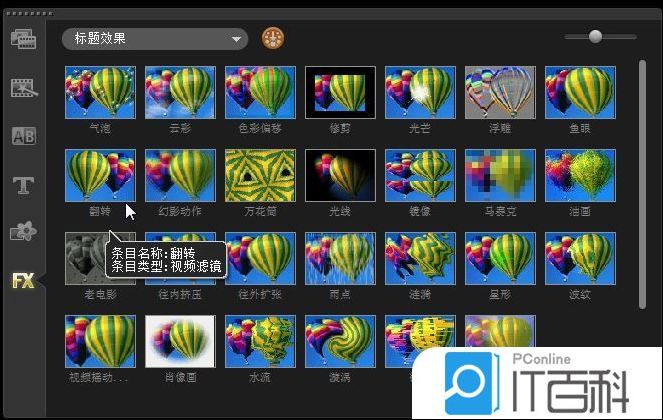The width and height of the screenshot is (663, 420).
Task: Select the 万花筒 filter thumbnail
Action: [x=260, y=175]
